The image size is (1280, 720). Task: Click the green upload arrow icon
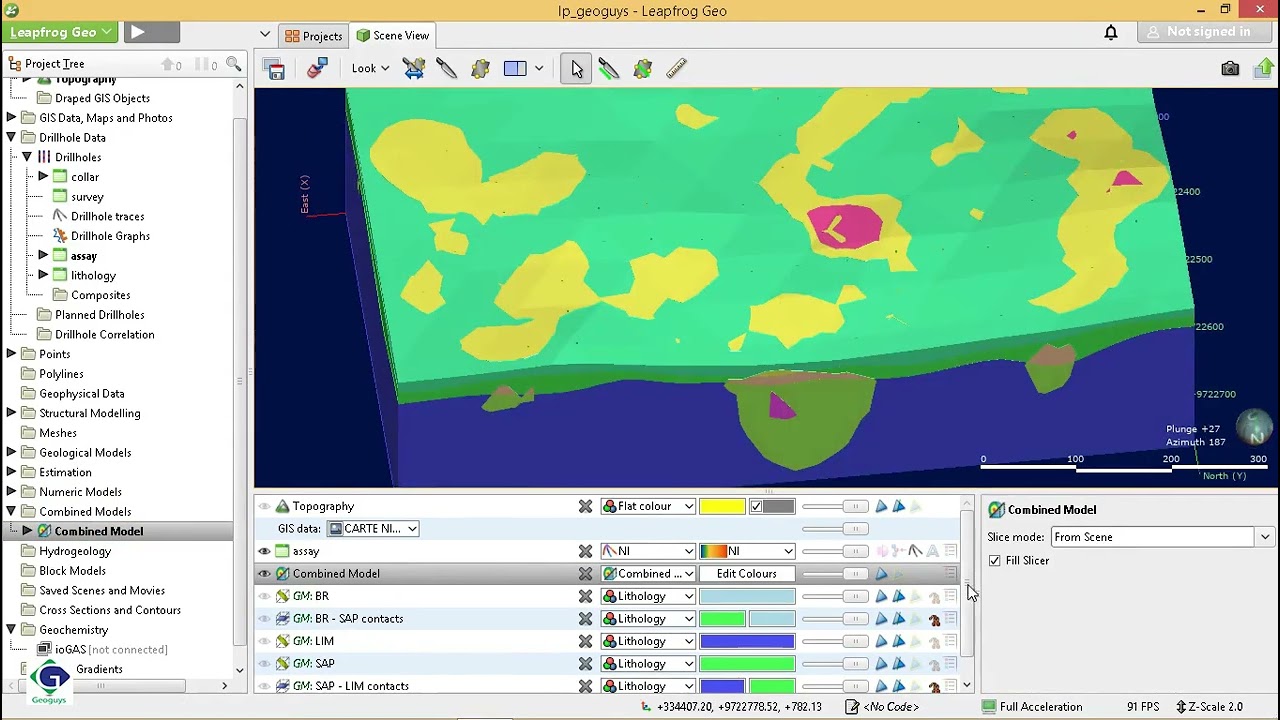[1264, 68]
